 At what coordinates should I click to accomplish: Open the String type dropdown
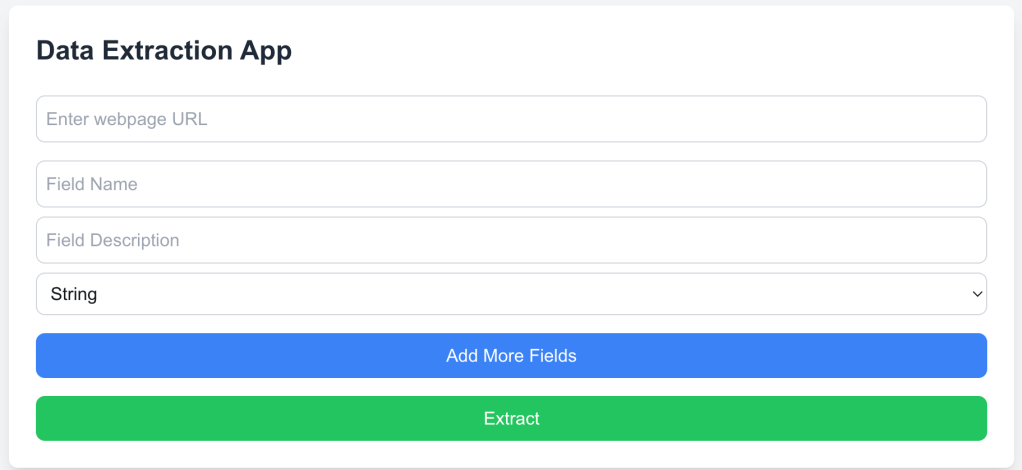point(511,294)
